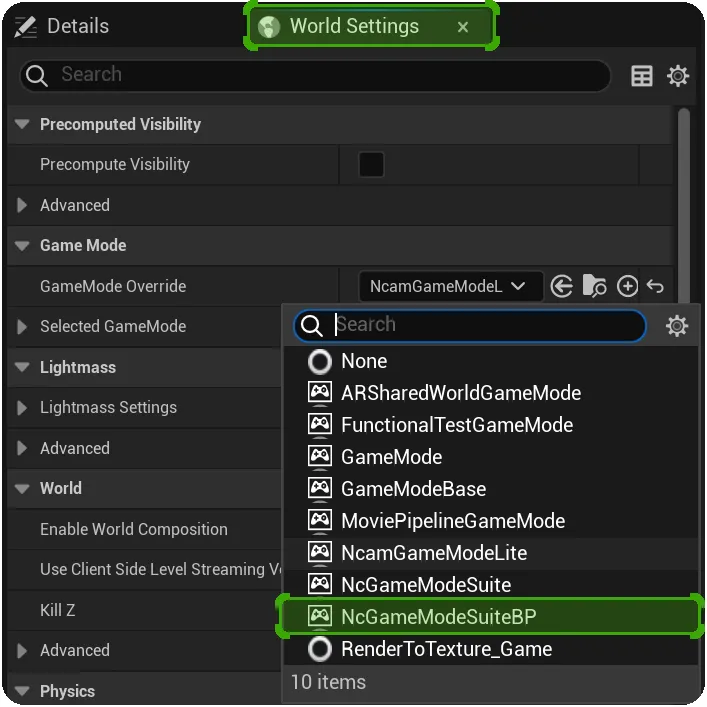Close the World Settings tab
Screen dimensions: 707x707
coord(463,27)
